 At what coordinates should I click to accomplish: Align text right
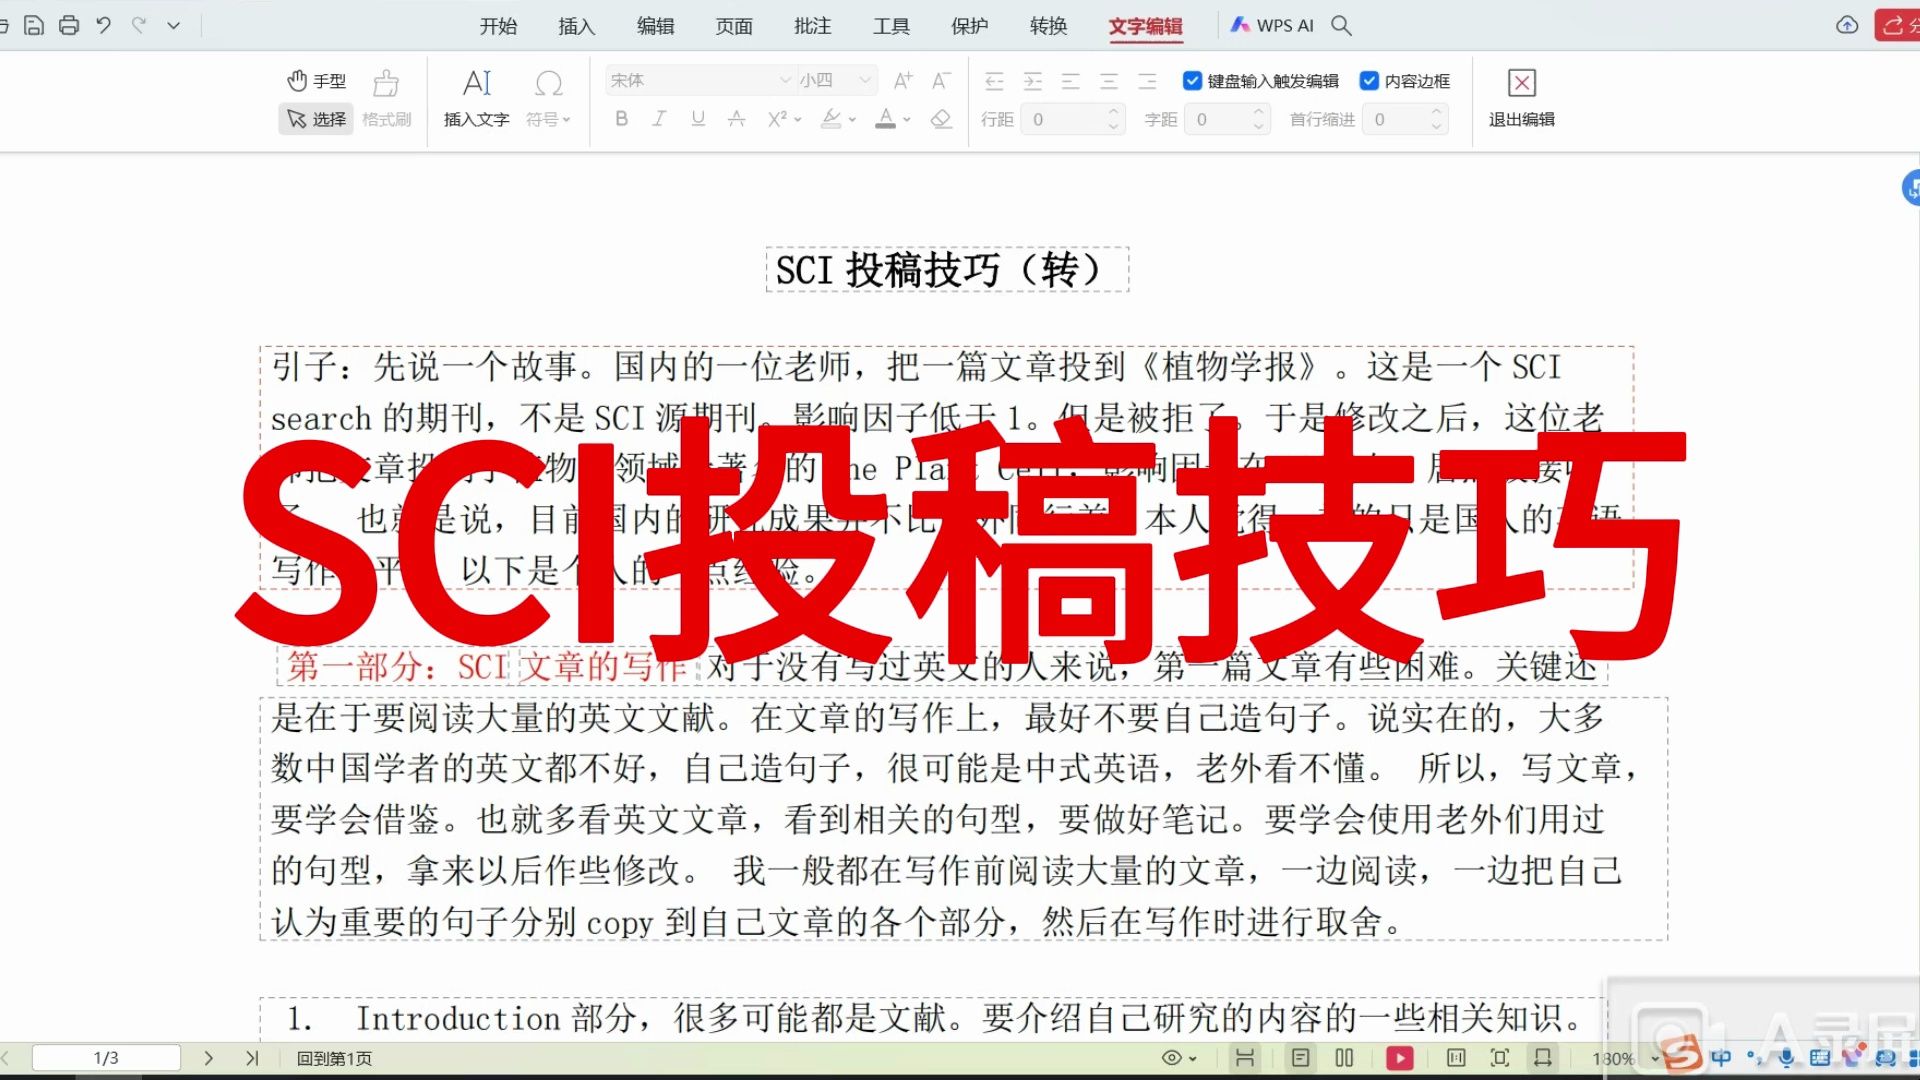[x=1147, y=81]
